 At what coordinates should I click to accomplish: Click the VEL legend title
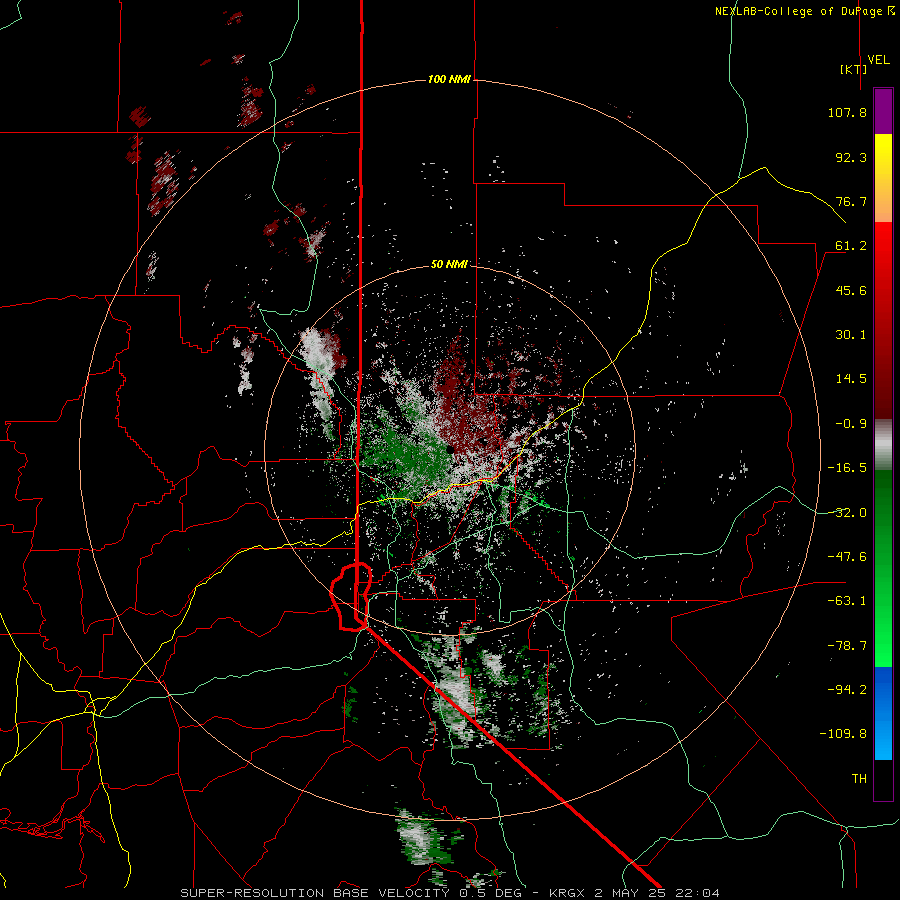(x=879, y=59)
